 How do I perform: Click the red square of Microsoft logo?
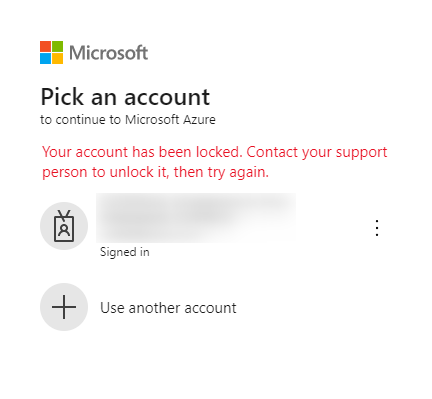coord(45,46)
